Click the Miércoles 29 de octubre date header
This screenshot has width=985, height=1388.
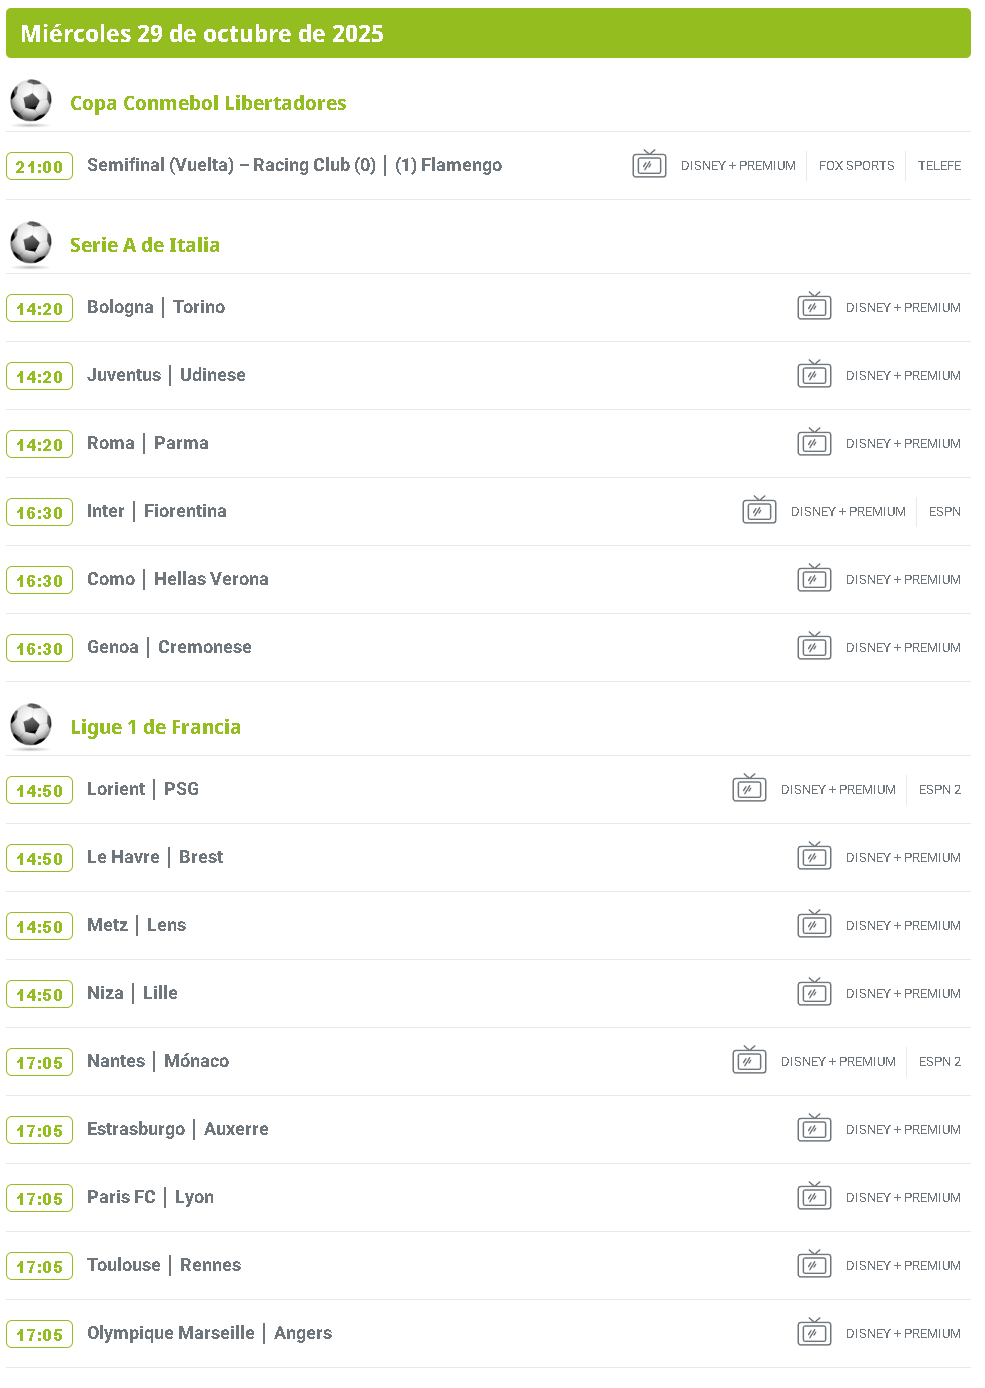pos(202,34)
